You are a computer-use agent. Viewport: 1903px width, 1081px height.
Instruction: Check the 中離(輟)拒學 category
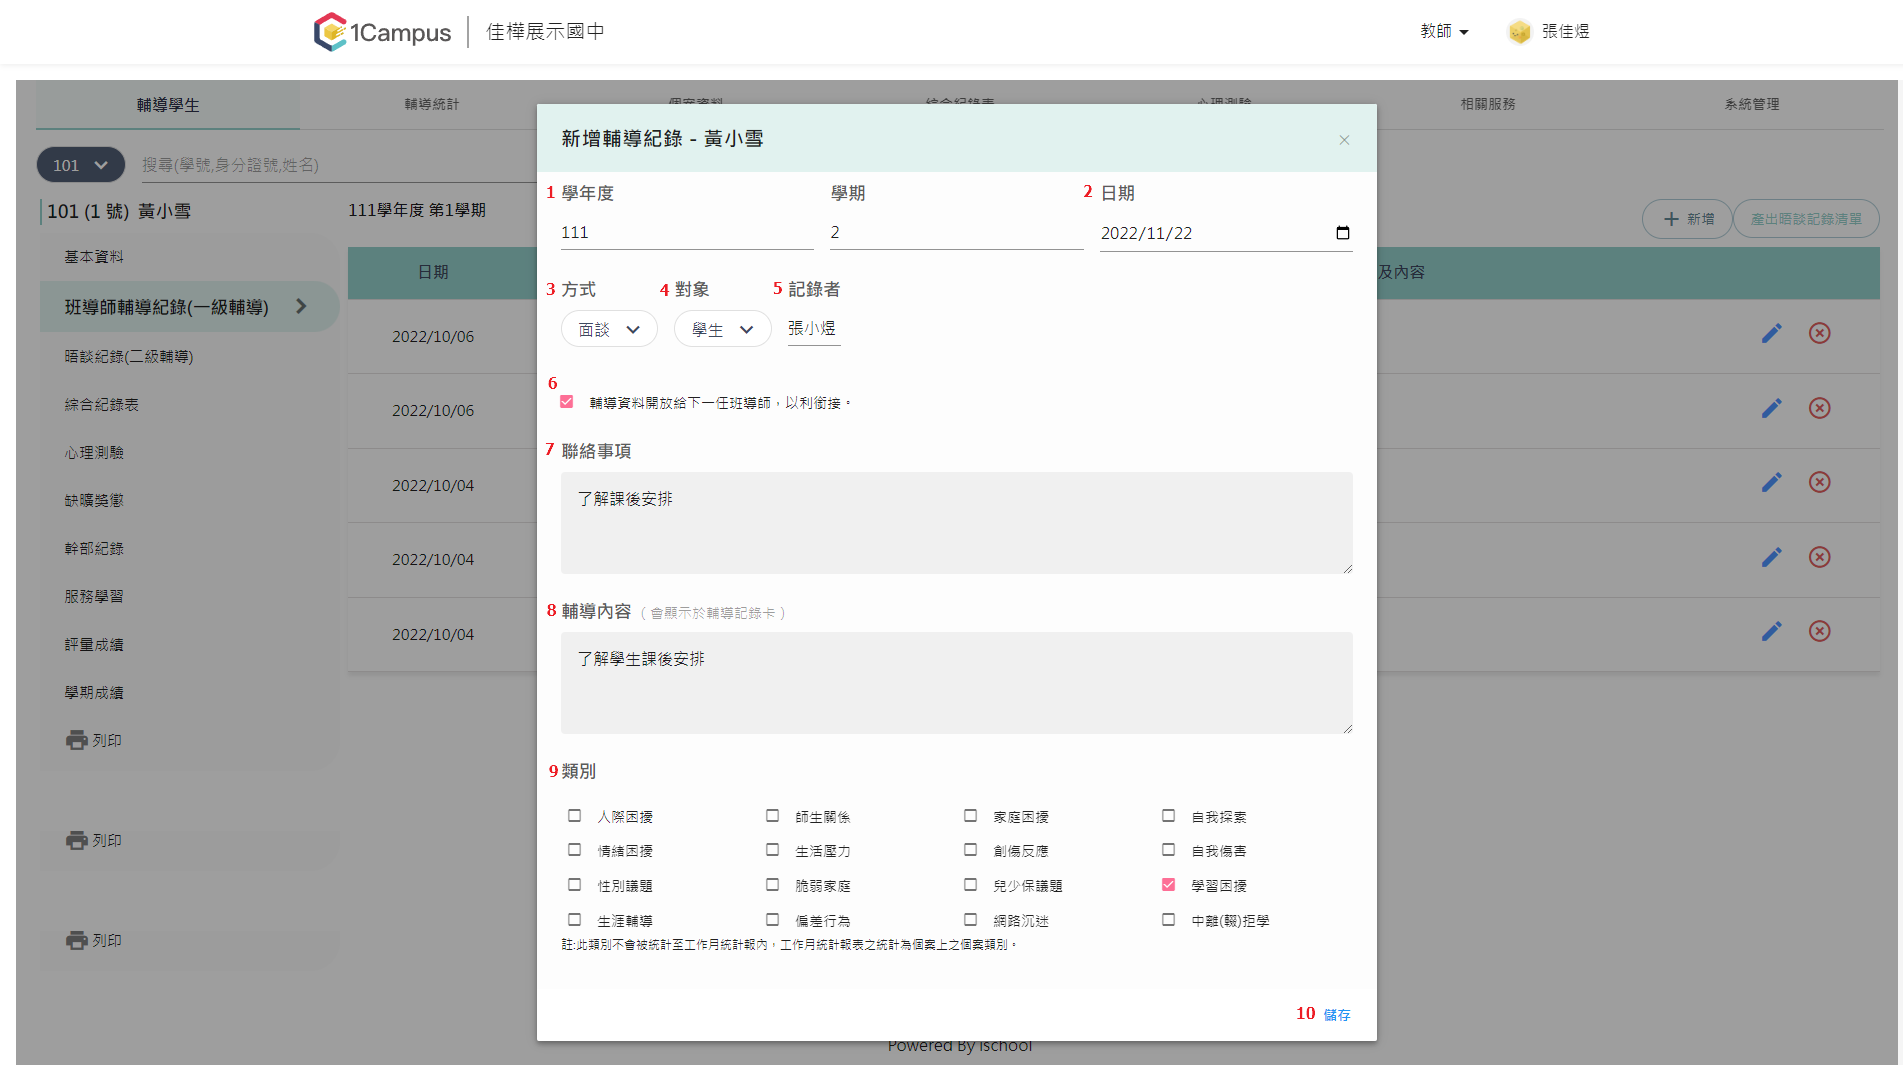point(1168,920)
